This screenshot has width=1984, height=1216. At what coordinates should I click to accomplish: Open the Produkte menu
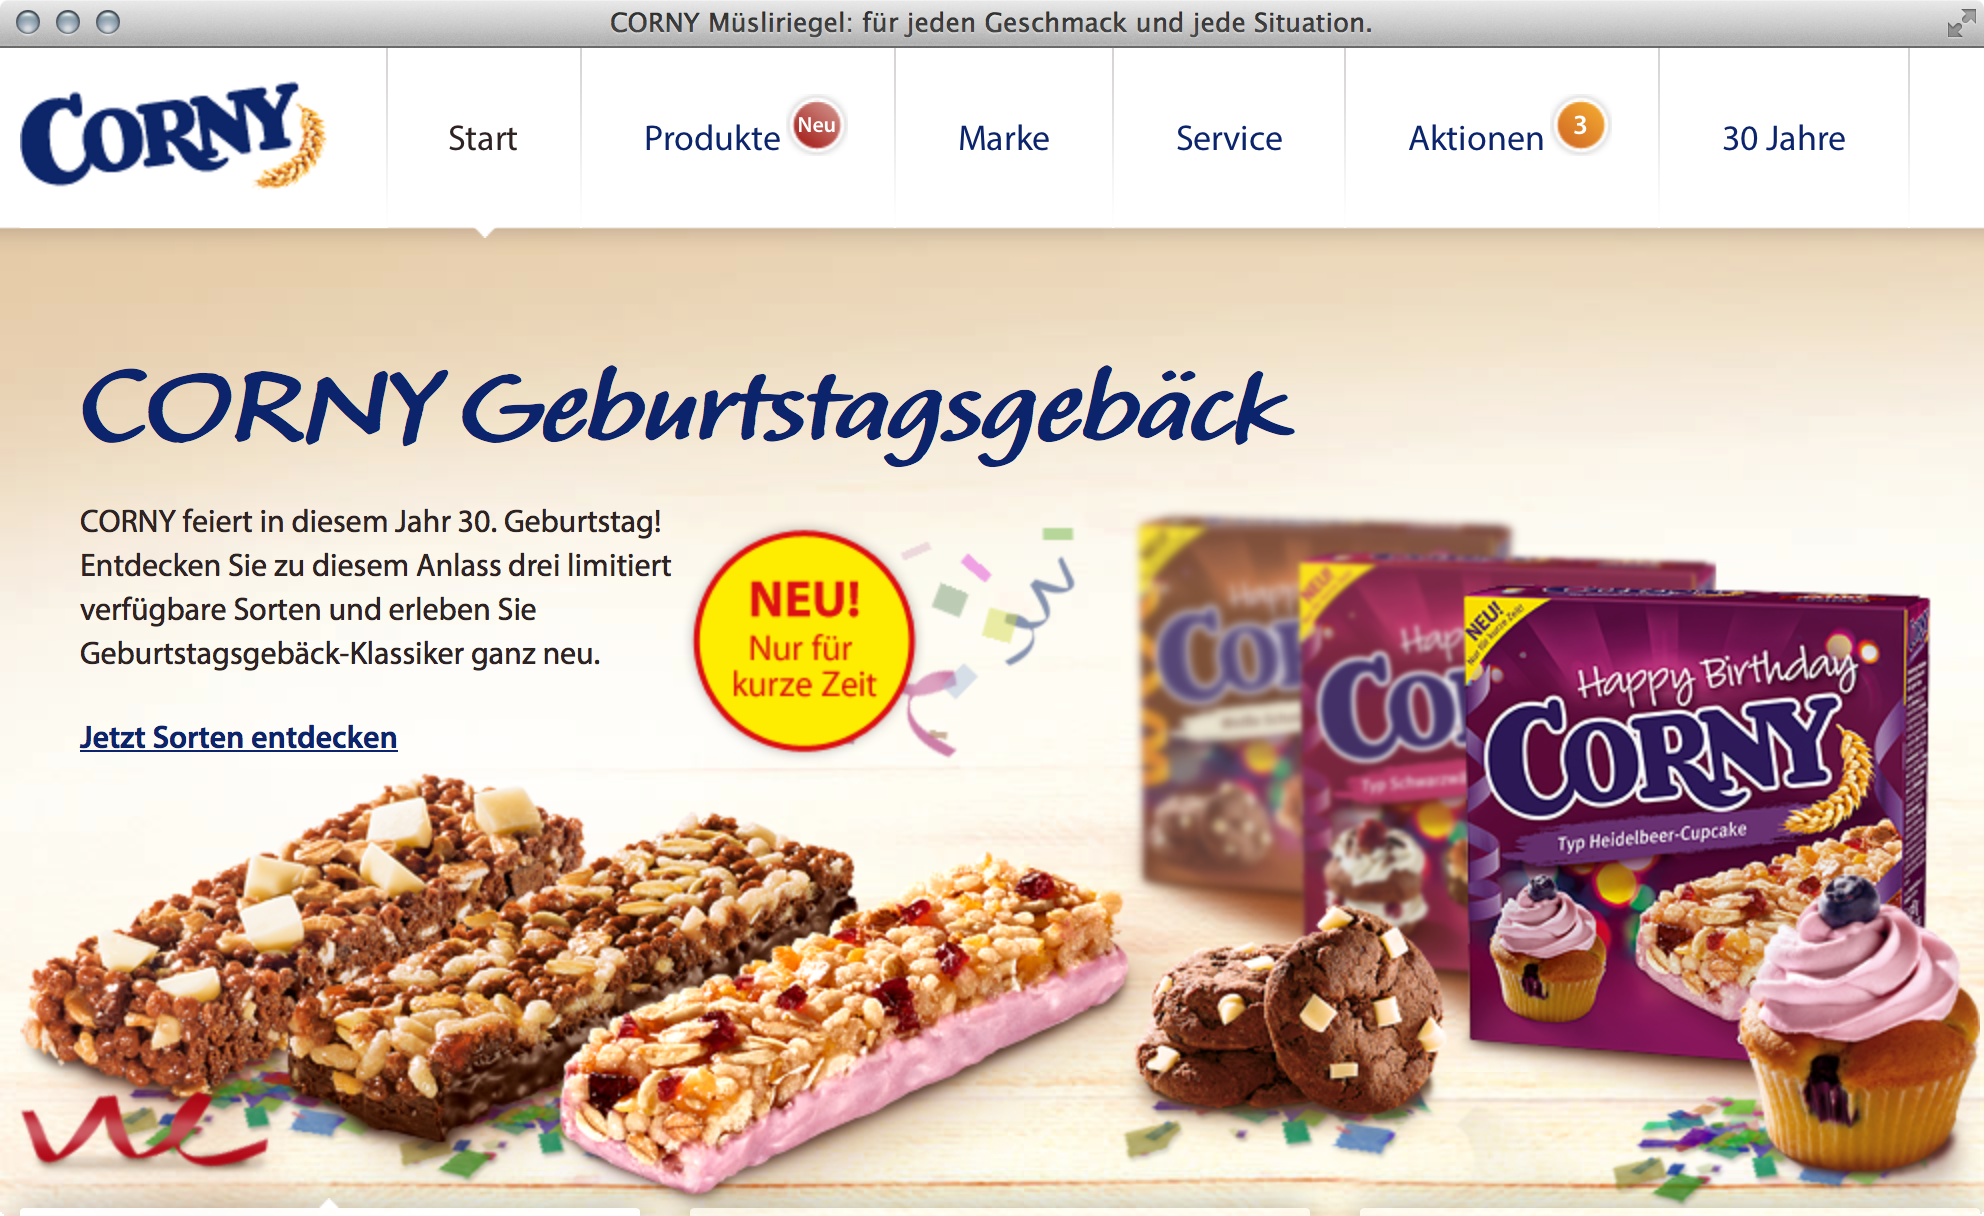(x=712, y=138)
